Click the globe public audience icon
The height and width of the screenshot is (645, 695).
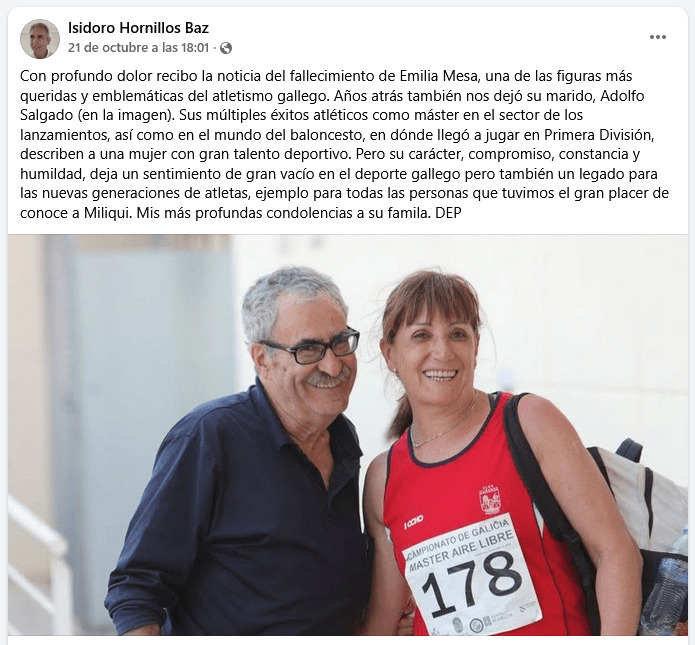click(226, 48)
